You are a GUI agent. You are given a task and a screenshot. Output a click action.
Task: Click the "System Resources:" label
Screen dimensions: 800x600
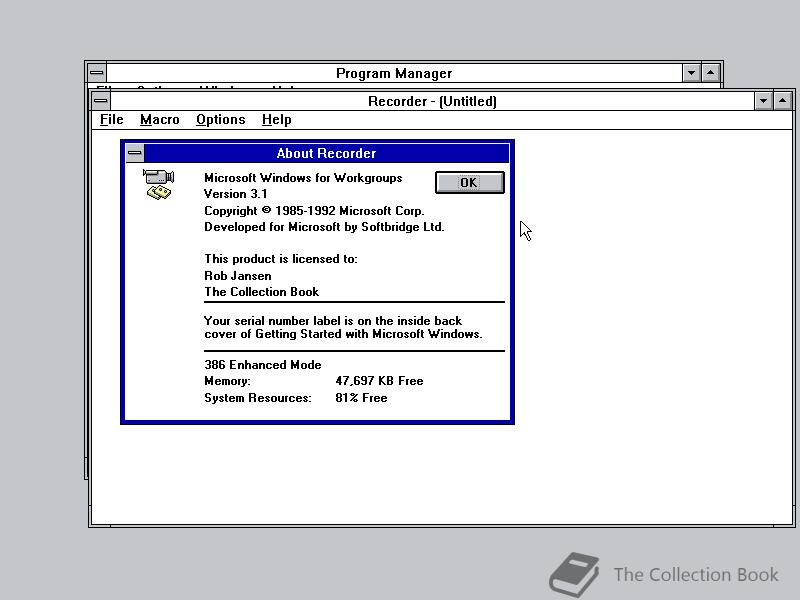[x=258, y=398]
